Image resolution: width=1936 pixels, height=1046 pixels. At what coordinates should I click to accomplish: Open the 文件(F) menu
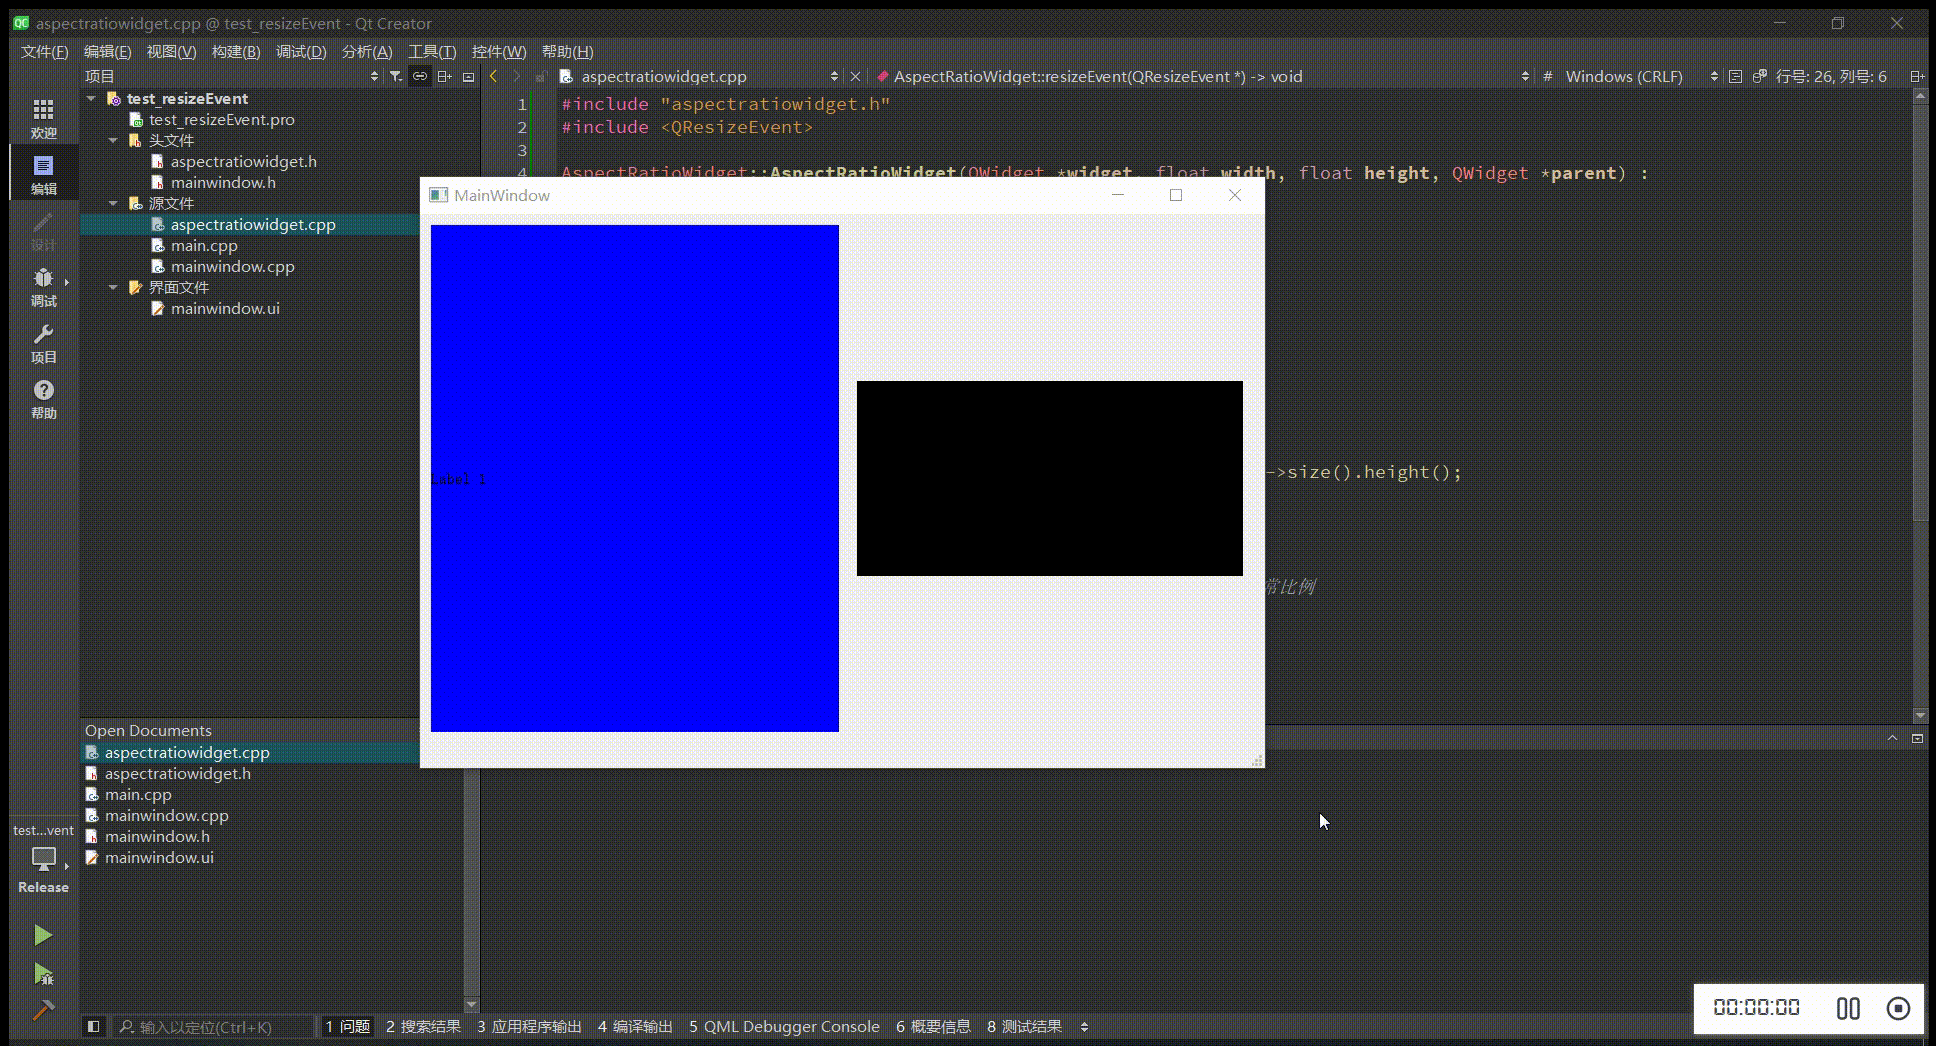pos(44,52)
